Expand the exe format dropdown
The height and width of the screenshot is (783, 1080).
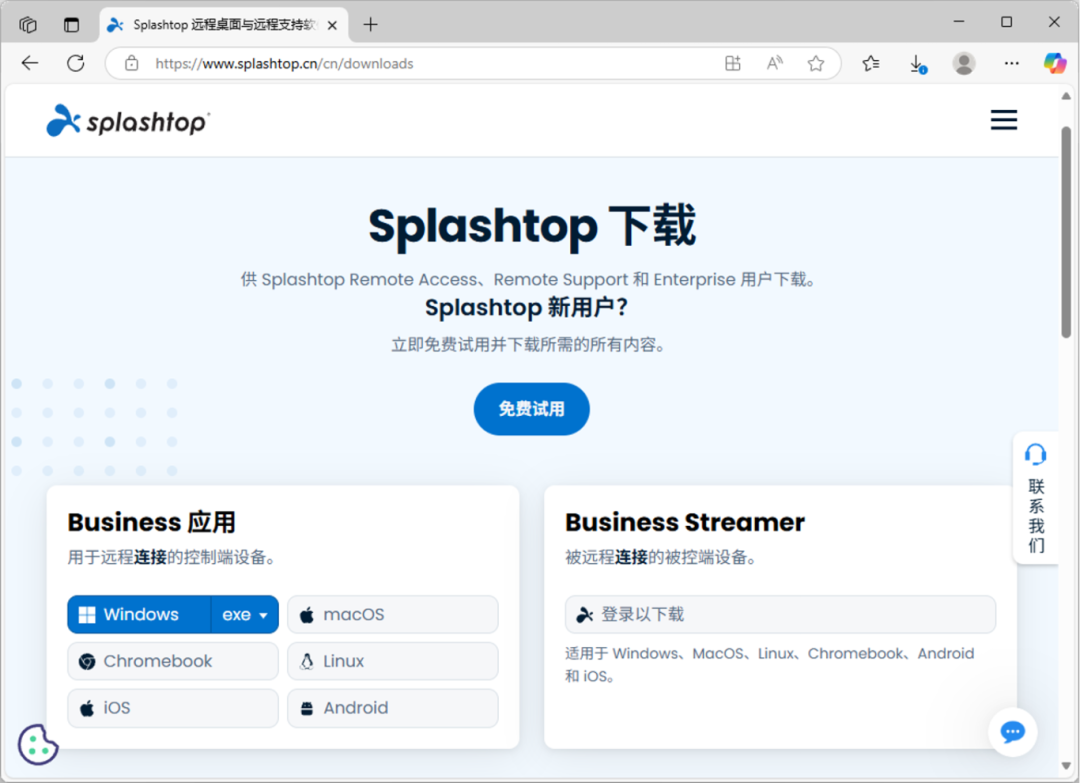click(x=245, y=615)
